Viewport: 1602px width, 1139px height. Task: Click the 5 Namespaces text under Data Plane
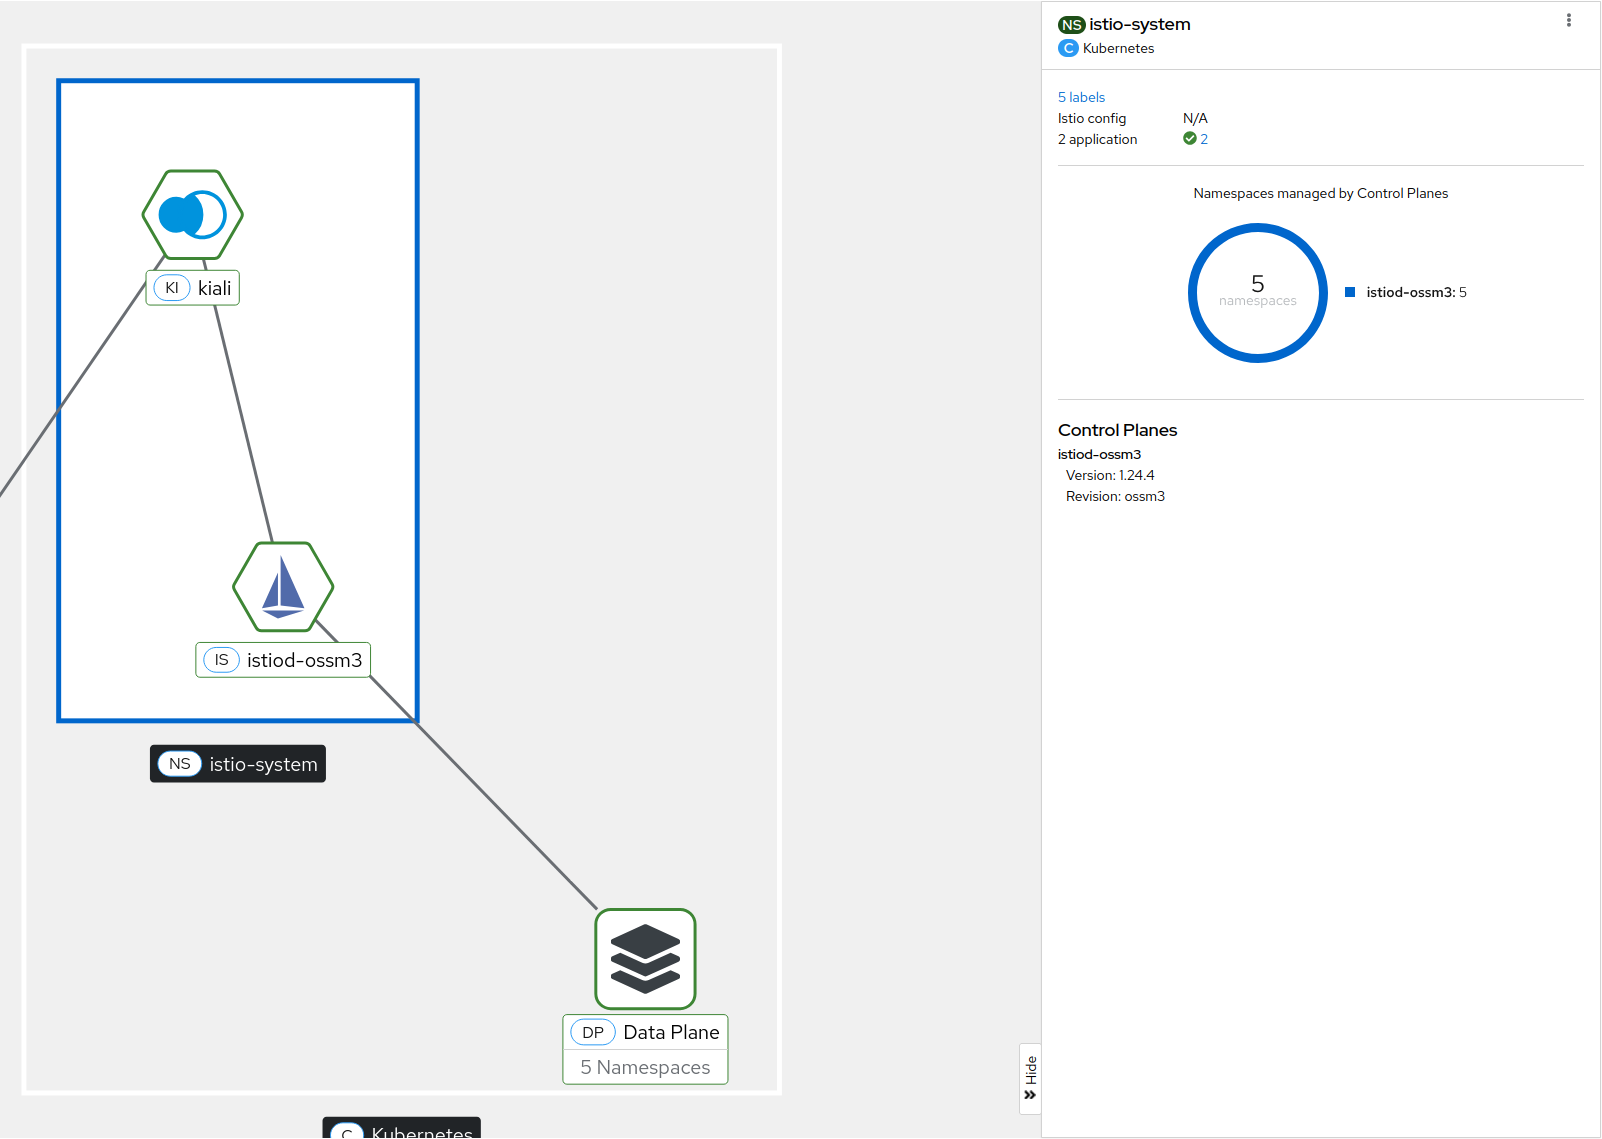pos(645,1067)
